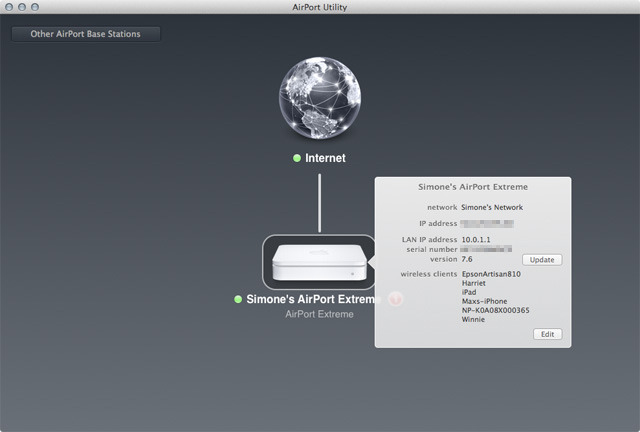Click the Edit button in the popover

(547, 334)
